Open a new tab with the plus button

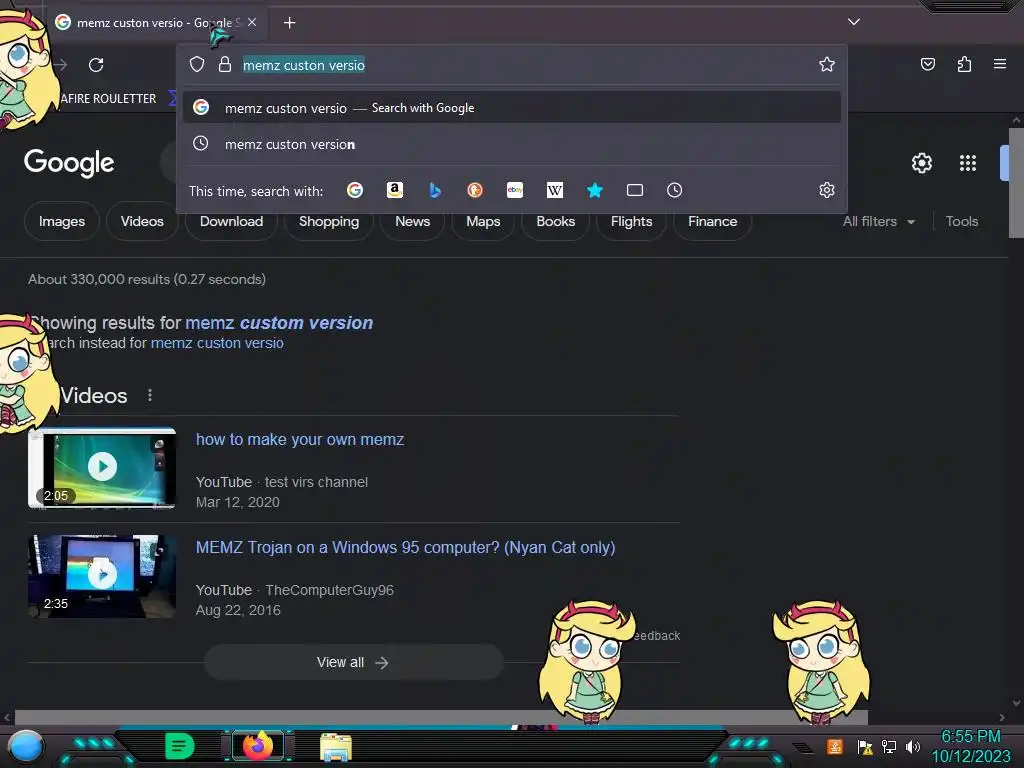click(289, 23)
